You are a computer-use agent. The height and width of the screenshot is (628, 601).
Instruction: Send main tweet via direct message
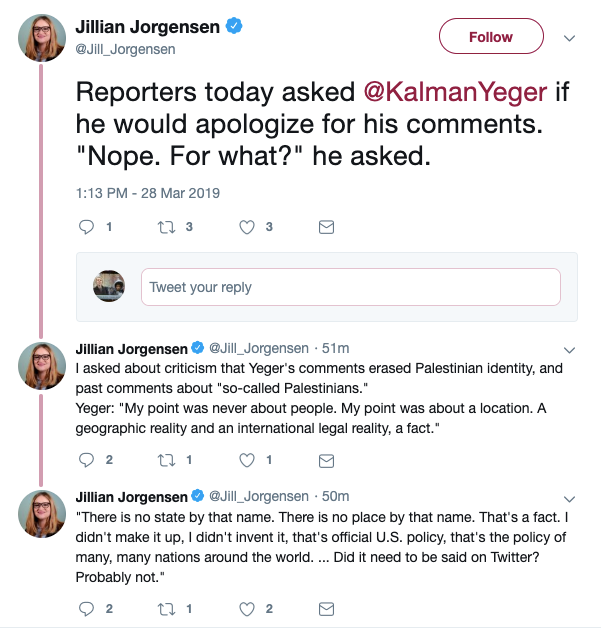pos(325,227)
